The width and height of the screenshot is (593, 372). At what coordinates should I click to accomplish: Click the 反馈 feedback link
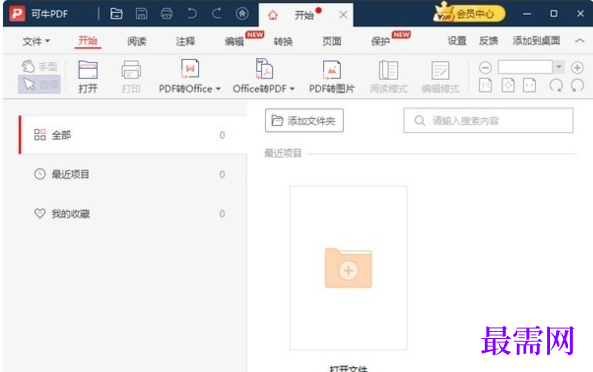coord(488,40)
